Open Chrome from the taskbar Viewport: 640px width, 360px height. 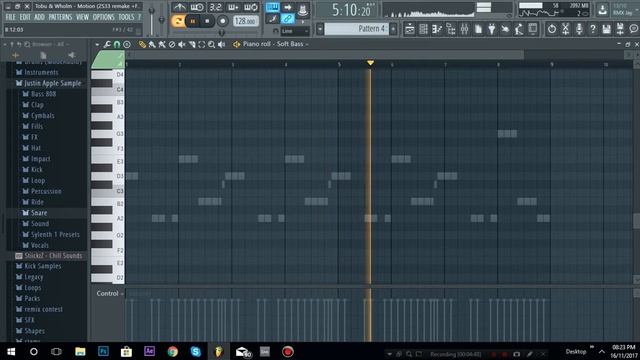173,351
